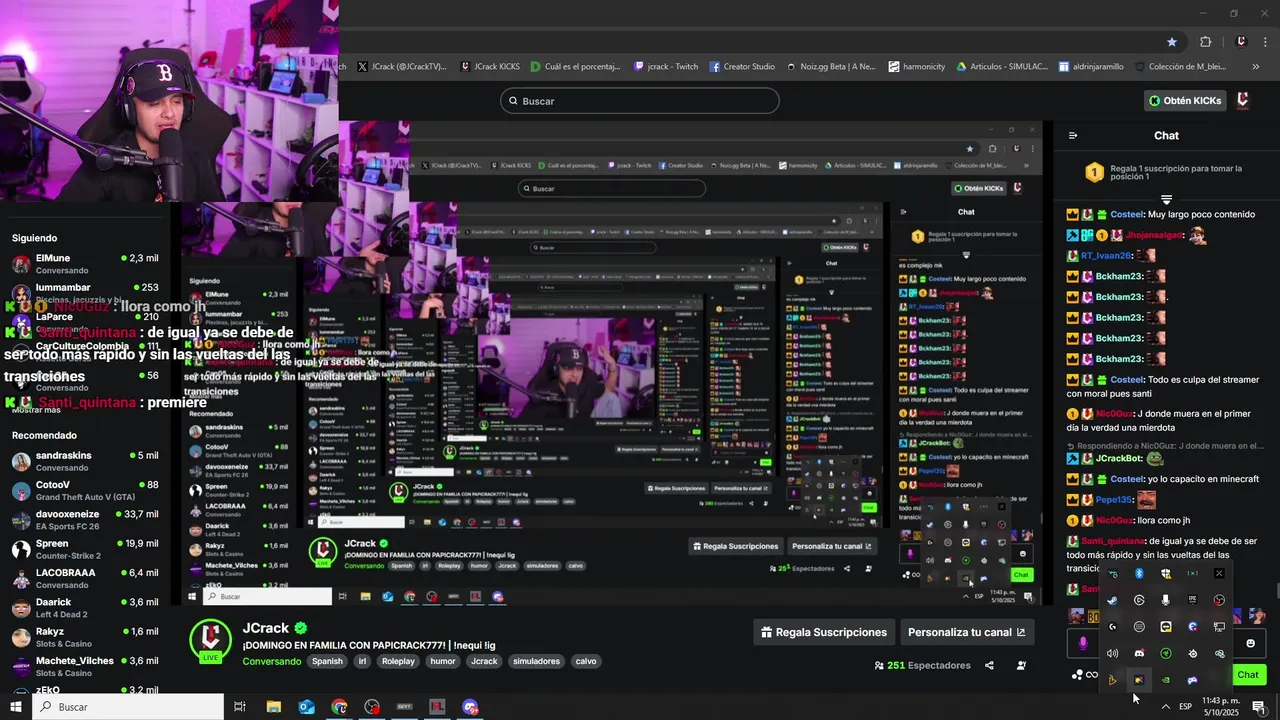
Task: Collapse the chat panel icon
Action: click(x=1073, y=135)
